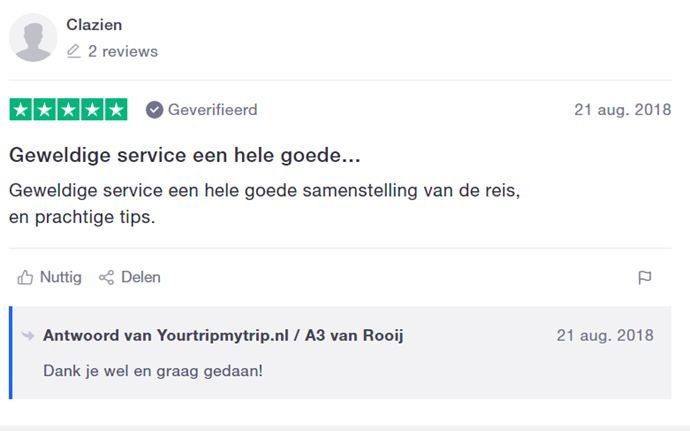Click the verified checkmark badge icon
This screenshot has height=431, width=690.
point(154,110)
